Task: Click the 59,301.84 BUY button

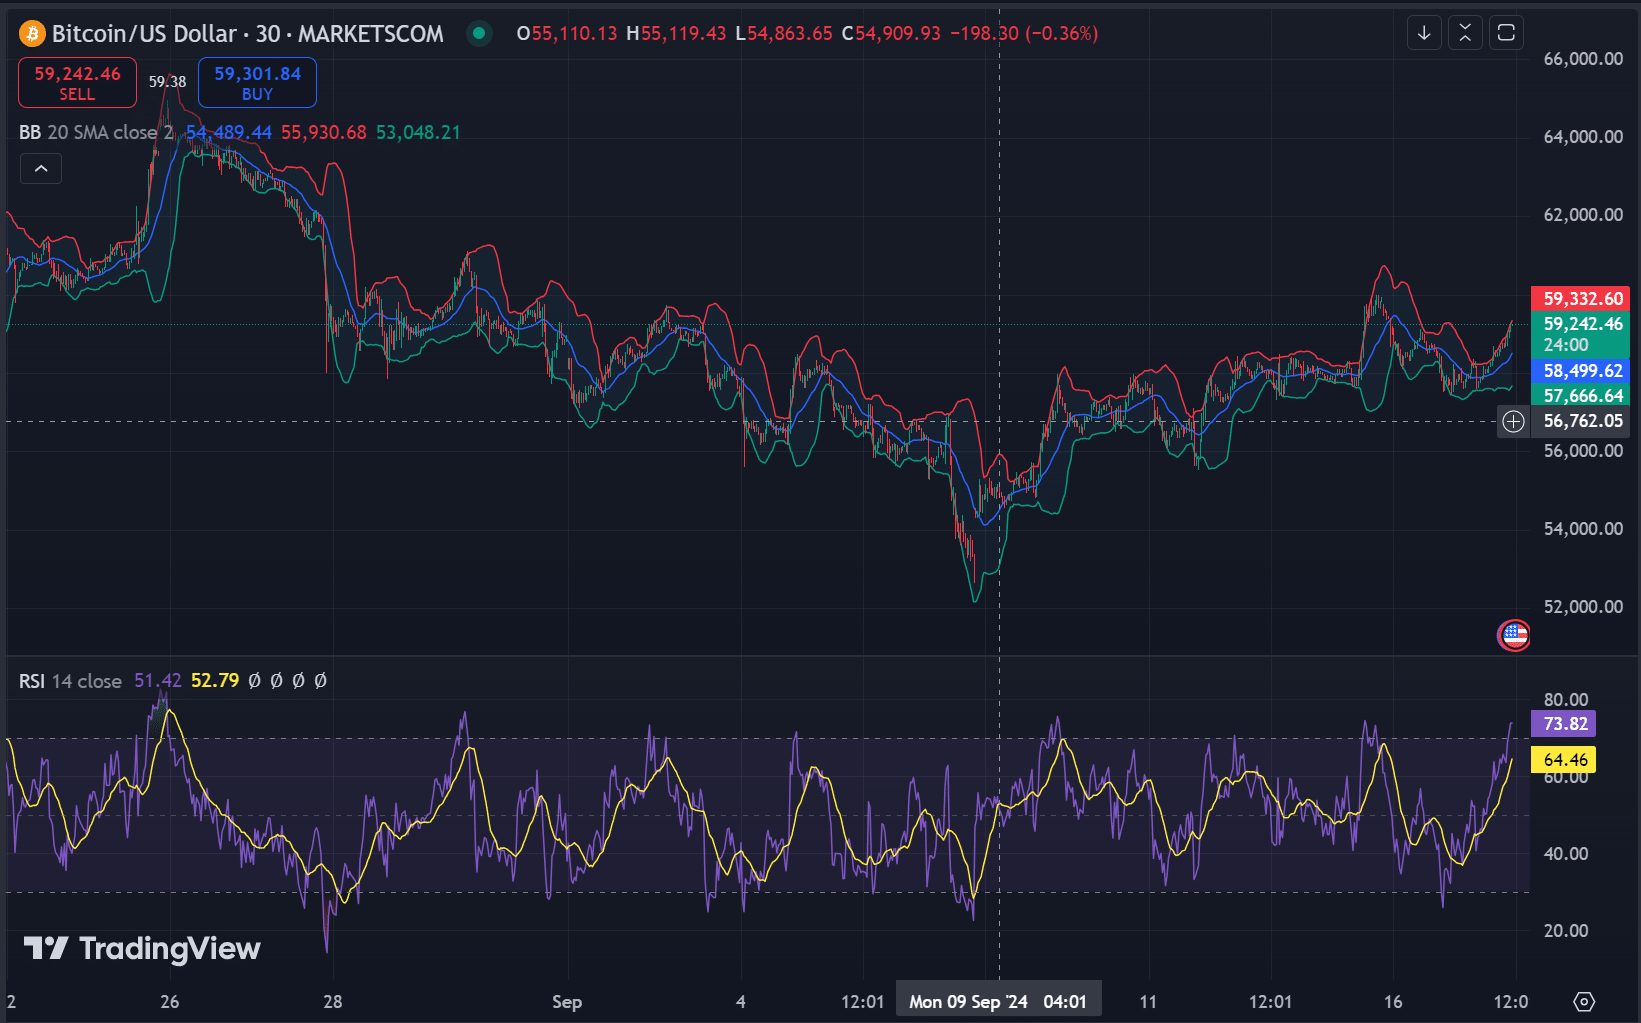Action: pyautogui.click(x=257, y=83)
